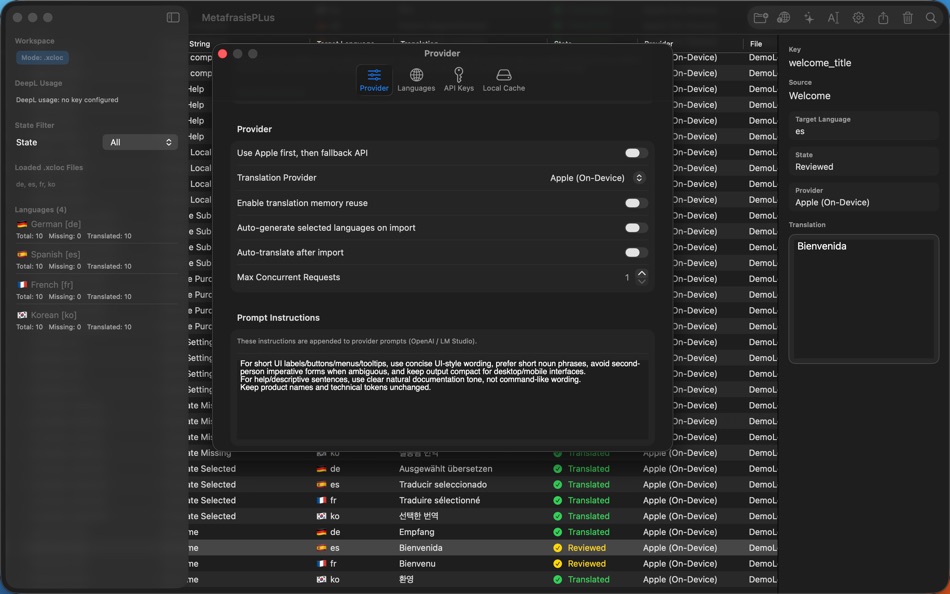Open settings via the gear toolbar icon

click(x=858, y=18)
